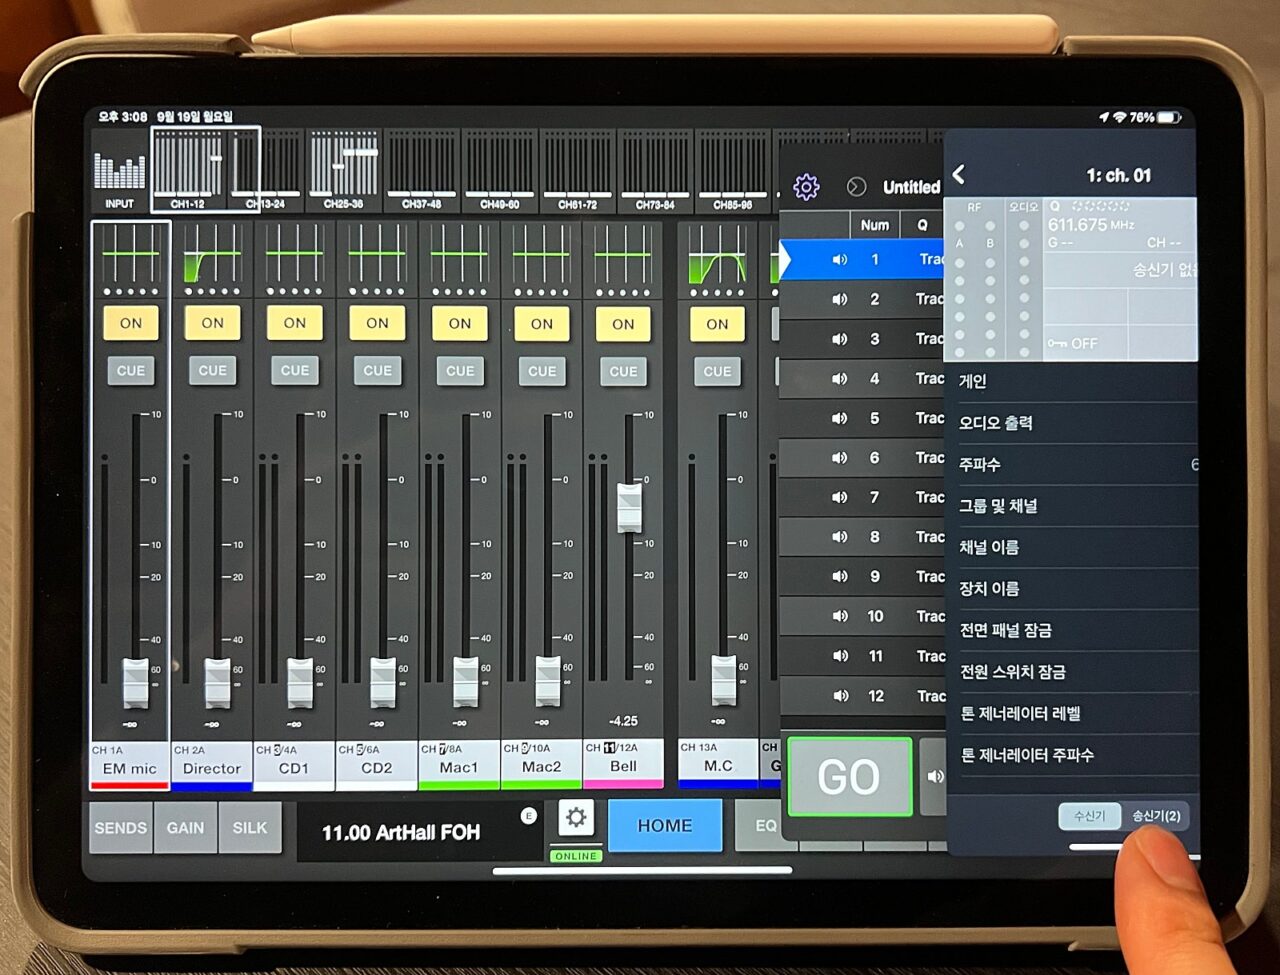1280x975 pixels.
Task: Enable CUE on the Director channel
Action: (213, 371)
